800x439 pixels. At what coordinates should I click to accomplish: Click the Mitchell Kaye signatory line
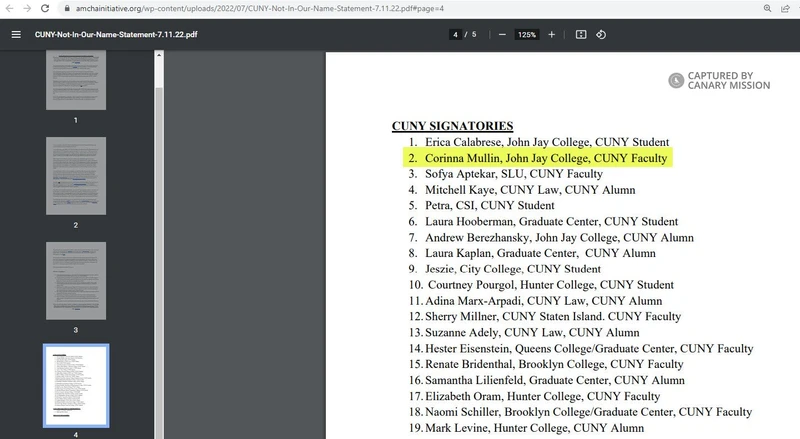coord(522,190)
